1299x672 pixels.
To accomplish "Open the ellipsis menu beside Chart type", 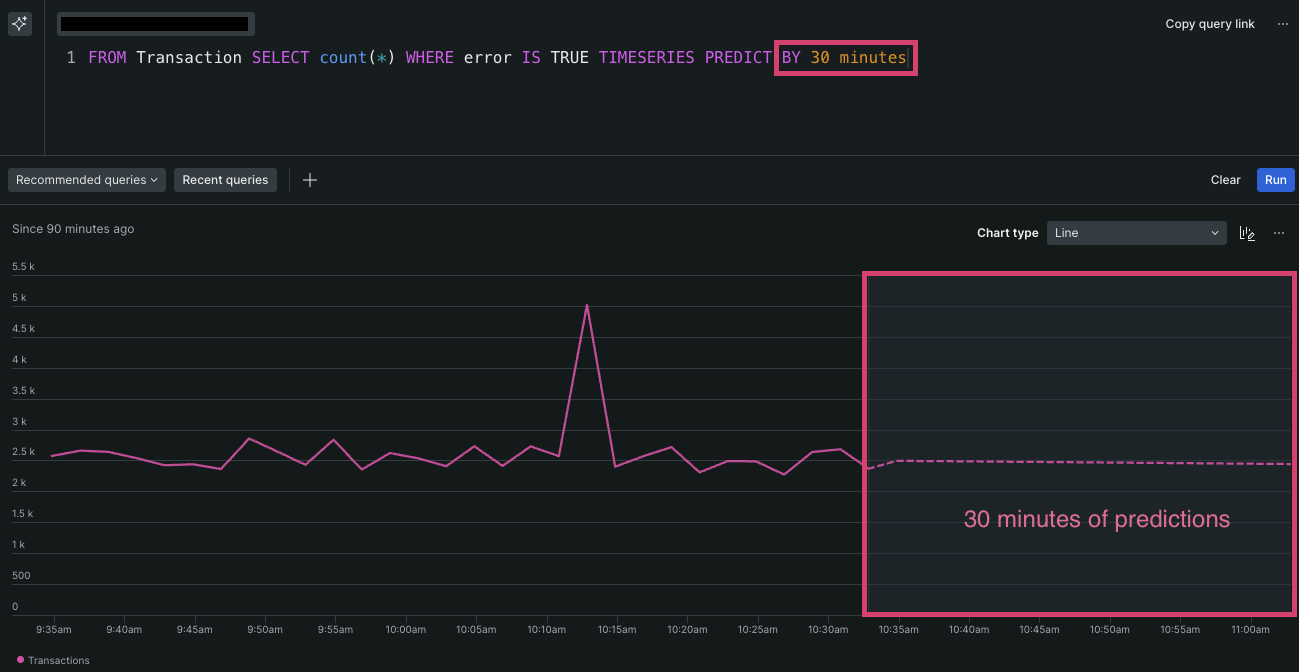I will 1279,233.
